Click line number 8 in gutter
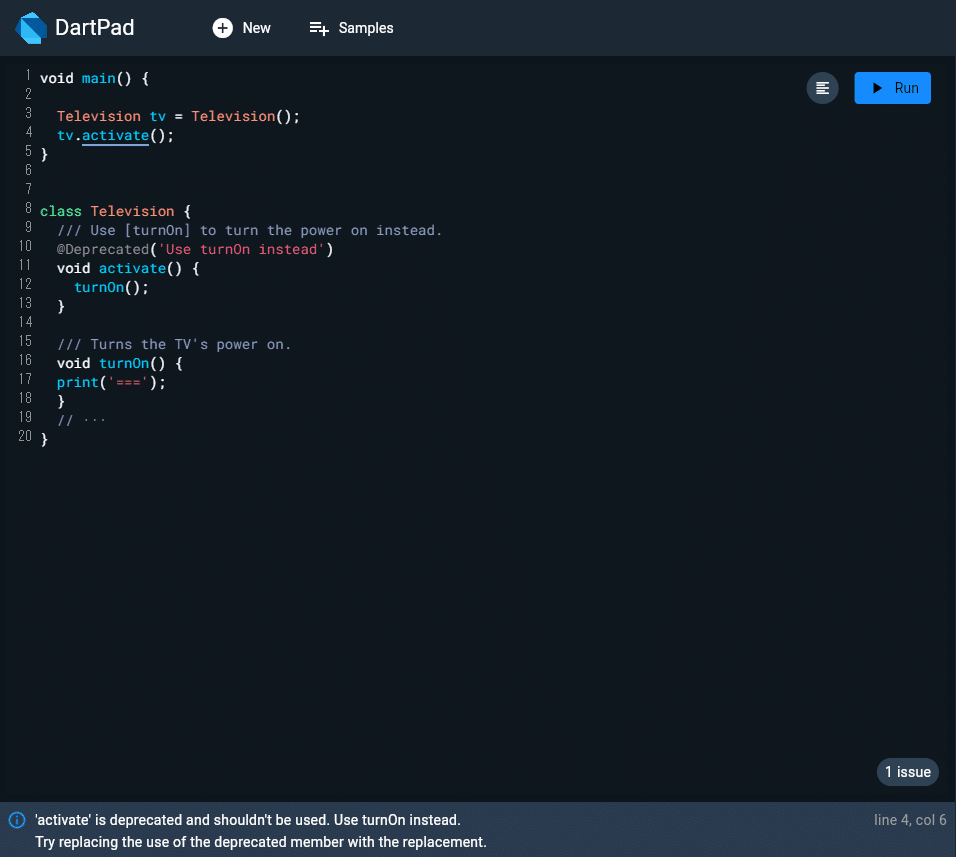 point(28,208)
